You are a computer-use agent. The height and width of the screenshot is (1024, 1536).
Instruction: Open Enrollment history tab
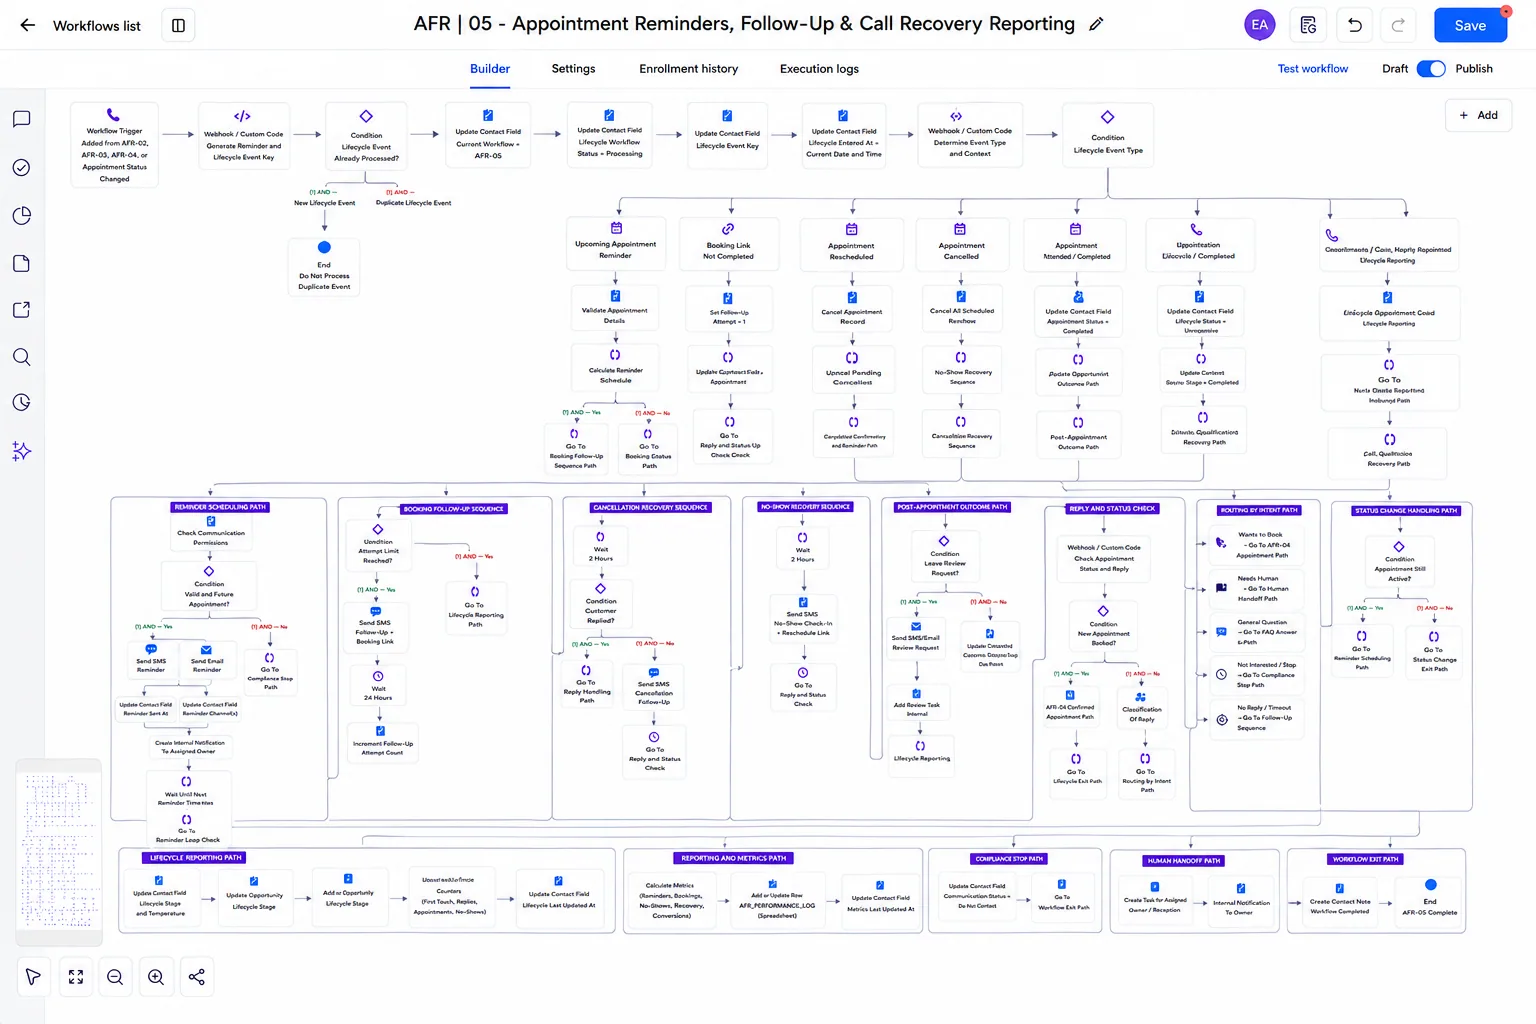point(689,69)
